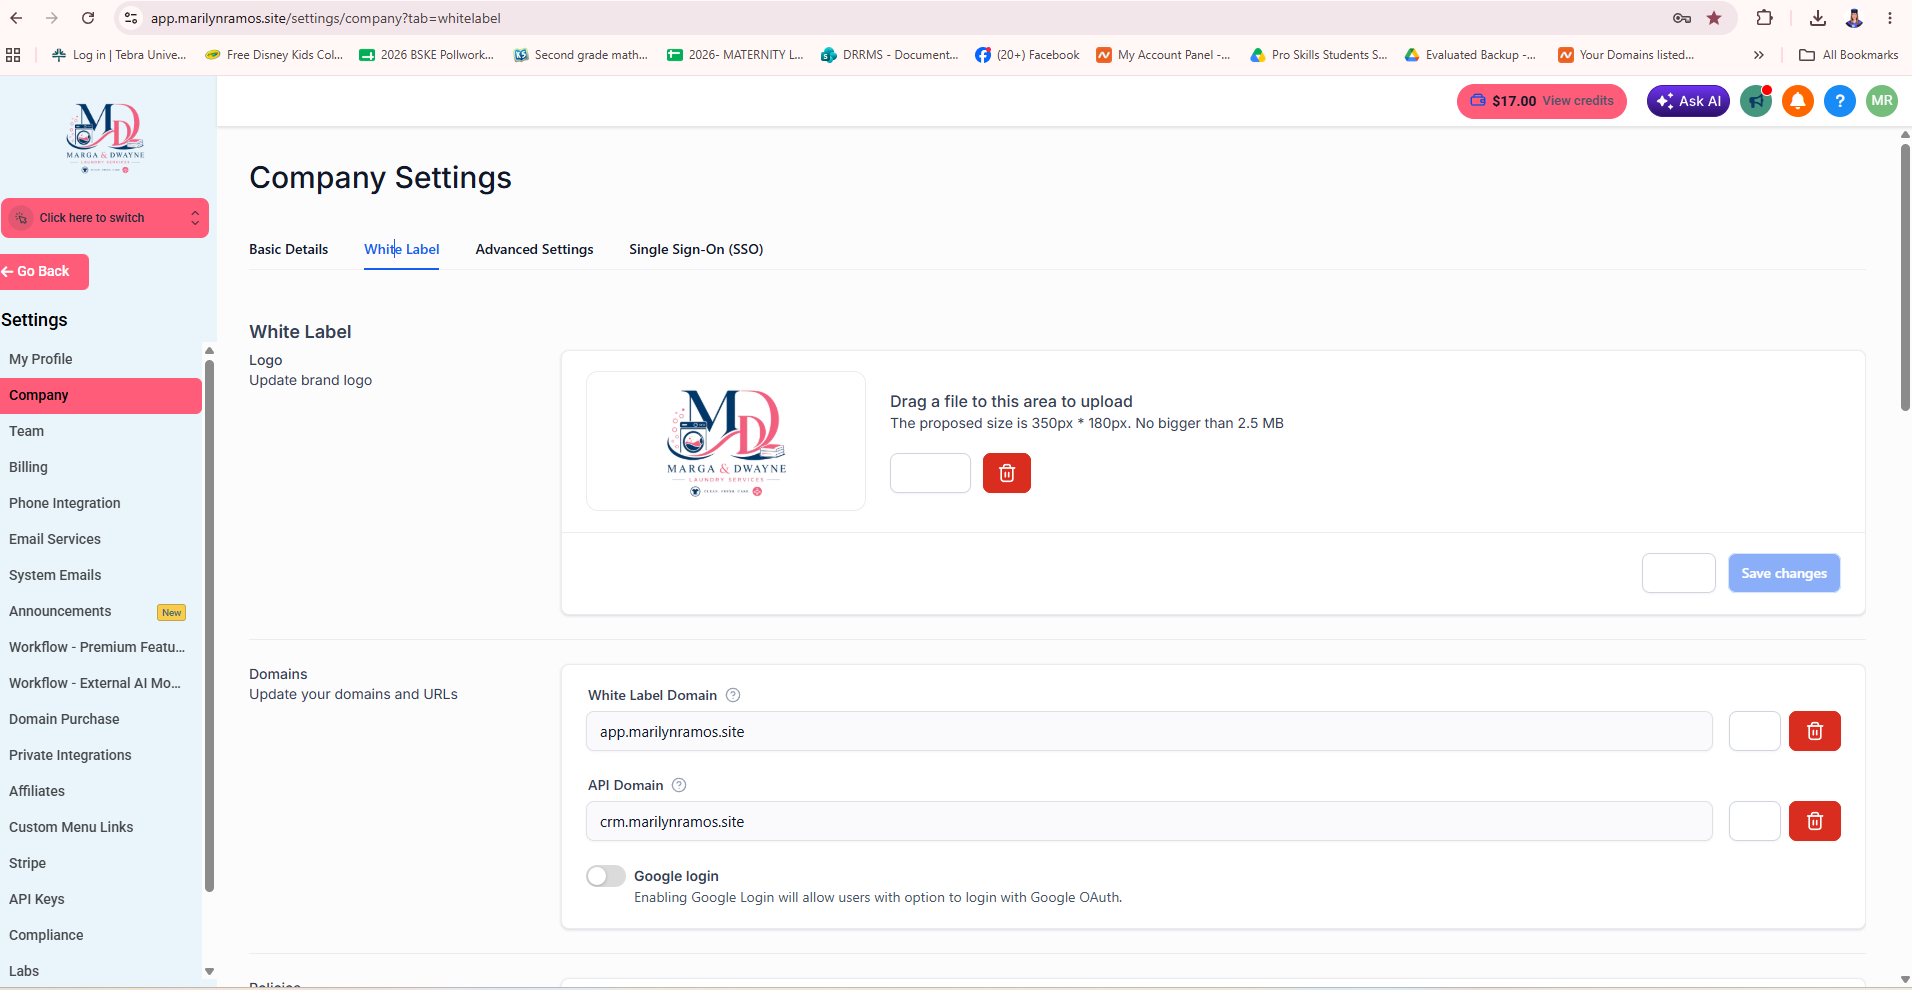This screenshot has height=990, width=1912.
Task: Switch to the Basic Details tab
Action: 288,249
